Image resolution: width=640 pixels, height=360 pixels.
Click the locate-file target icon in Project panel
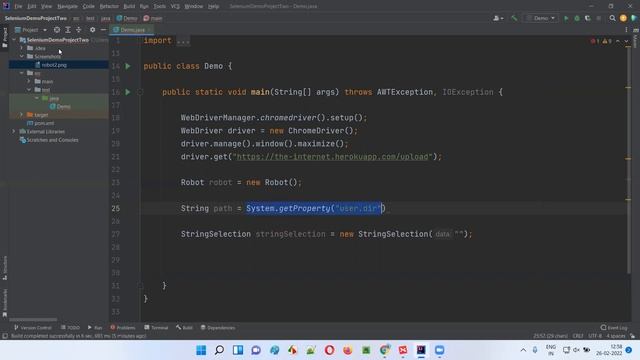(57, 30)
